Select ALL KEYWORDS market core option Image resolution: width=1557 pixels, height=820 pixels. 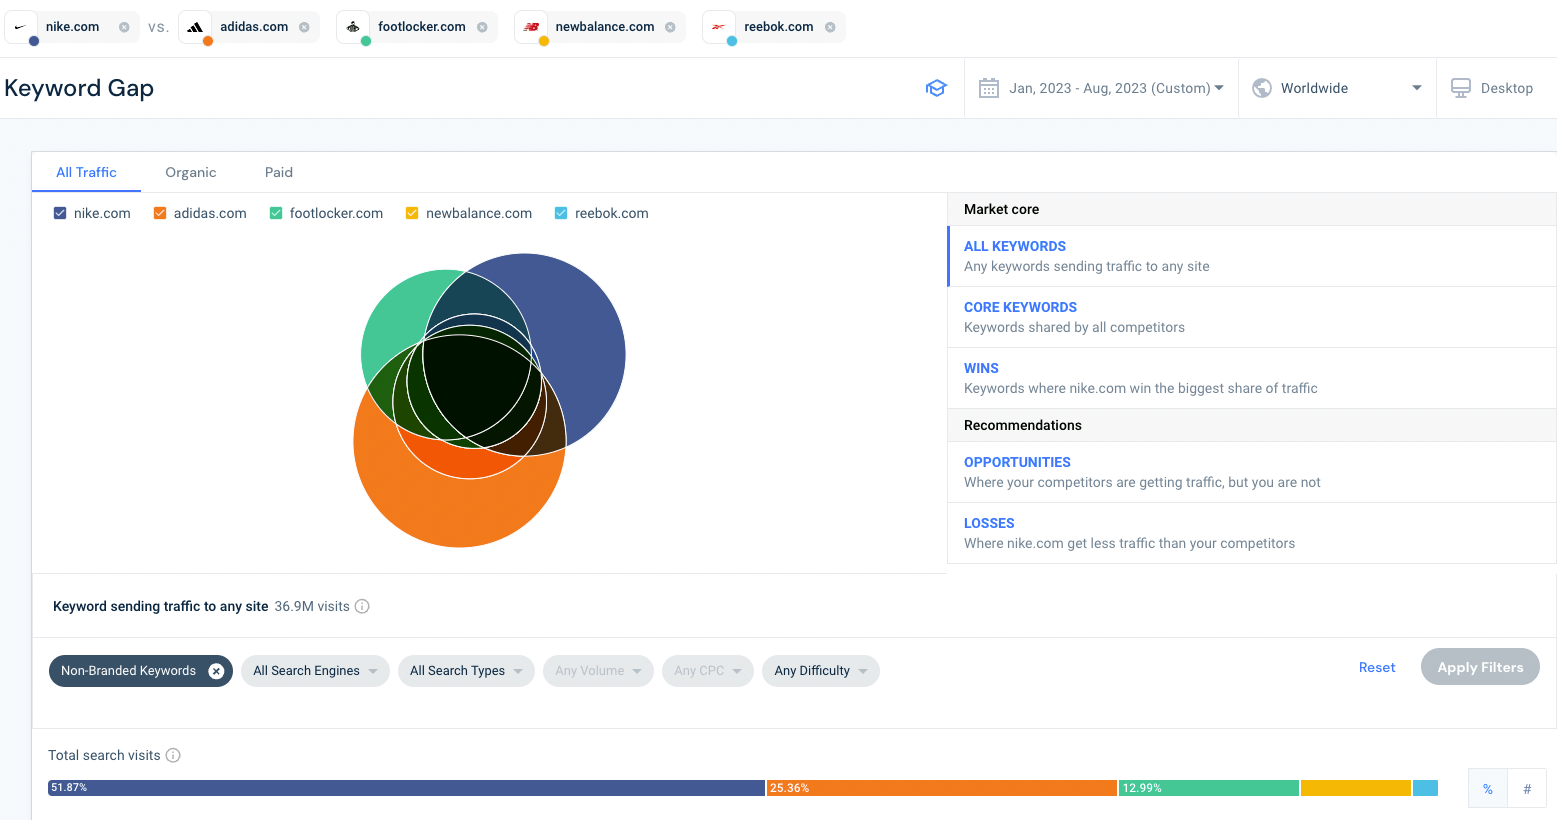pyautogui.click(x=1252, y=256)
